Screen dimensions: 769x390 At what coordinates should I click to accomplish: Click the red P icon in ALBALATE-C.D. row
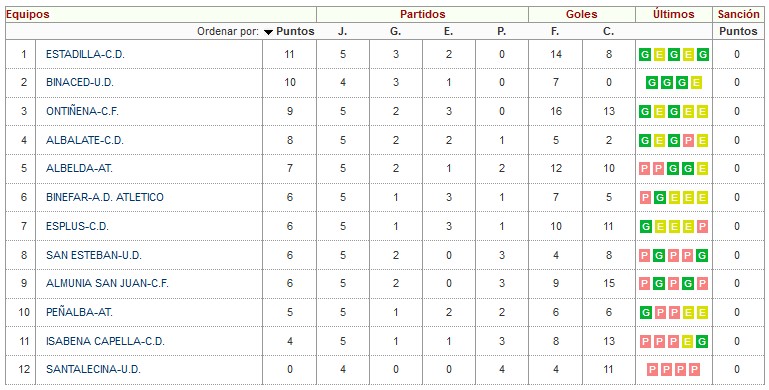click(688, 141)
